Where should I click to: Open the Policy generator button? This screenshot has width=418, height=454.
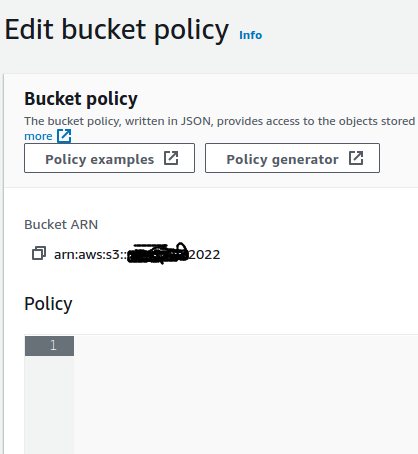pos(292,158)
